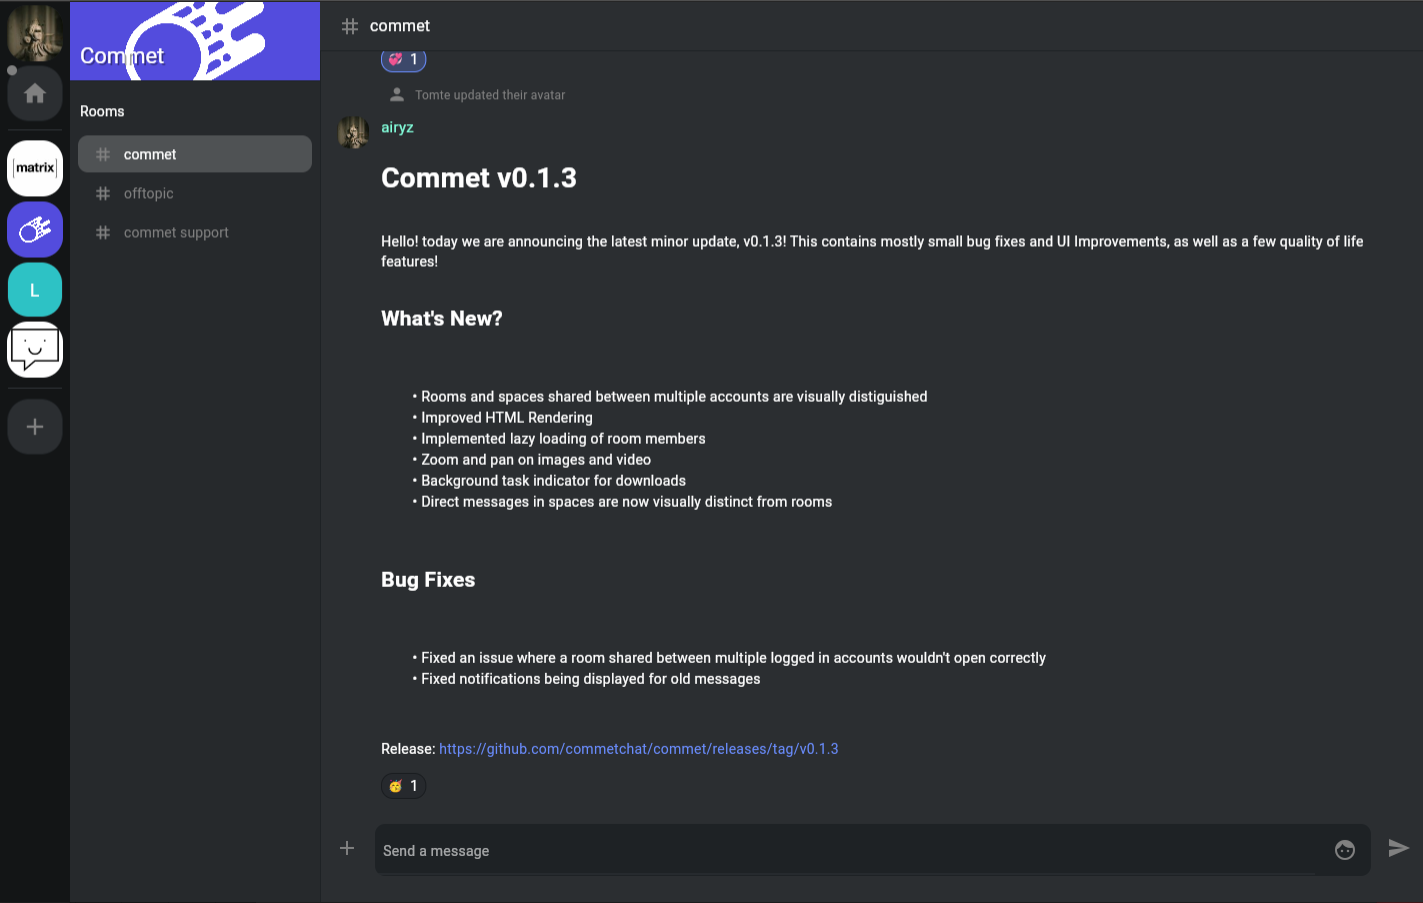
Task: Open the teal L space
Action: 35,290
